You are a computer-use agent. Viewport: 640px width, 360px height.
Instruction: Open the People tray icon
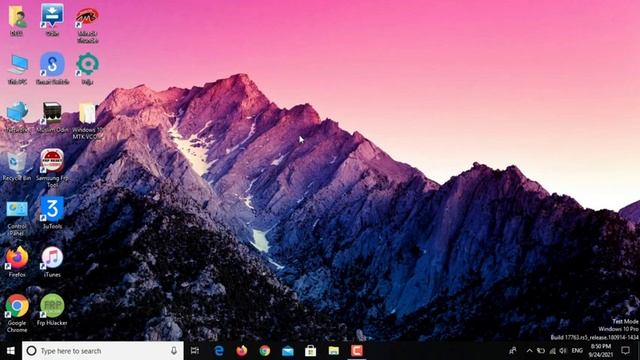(513, 351)
